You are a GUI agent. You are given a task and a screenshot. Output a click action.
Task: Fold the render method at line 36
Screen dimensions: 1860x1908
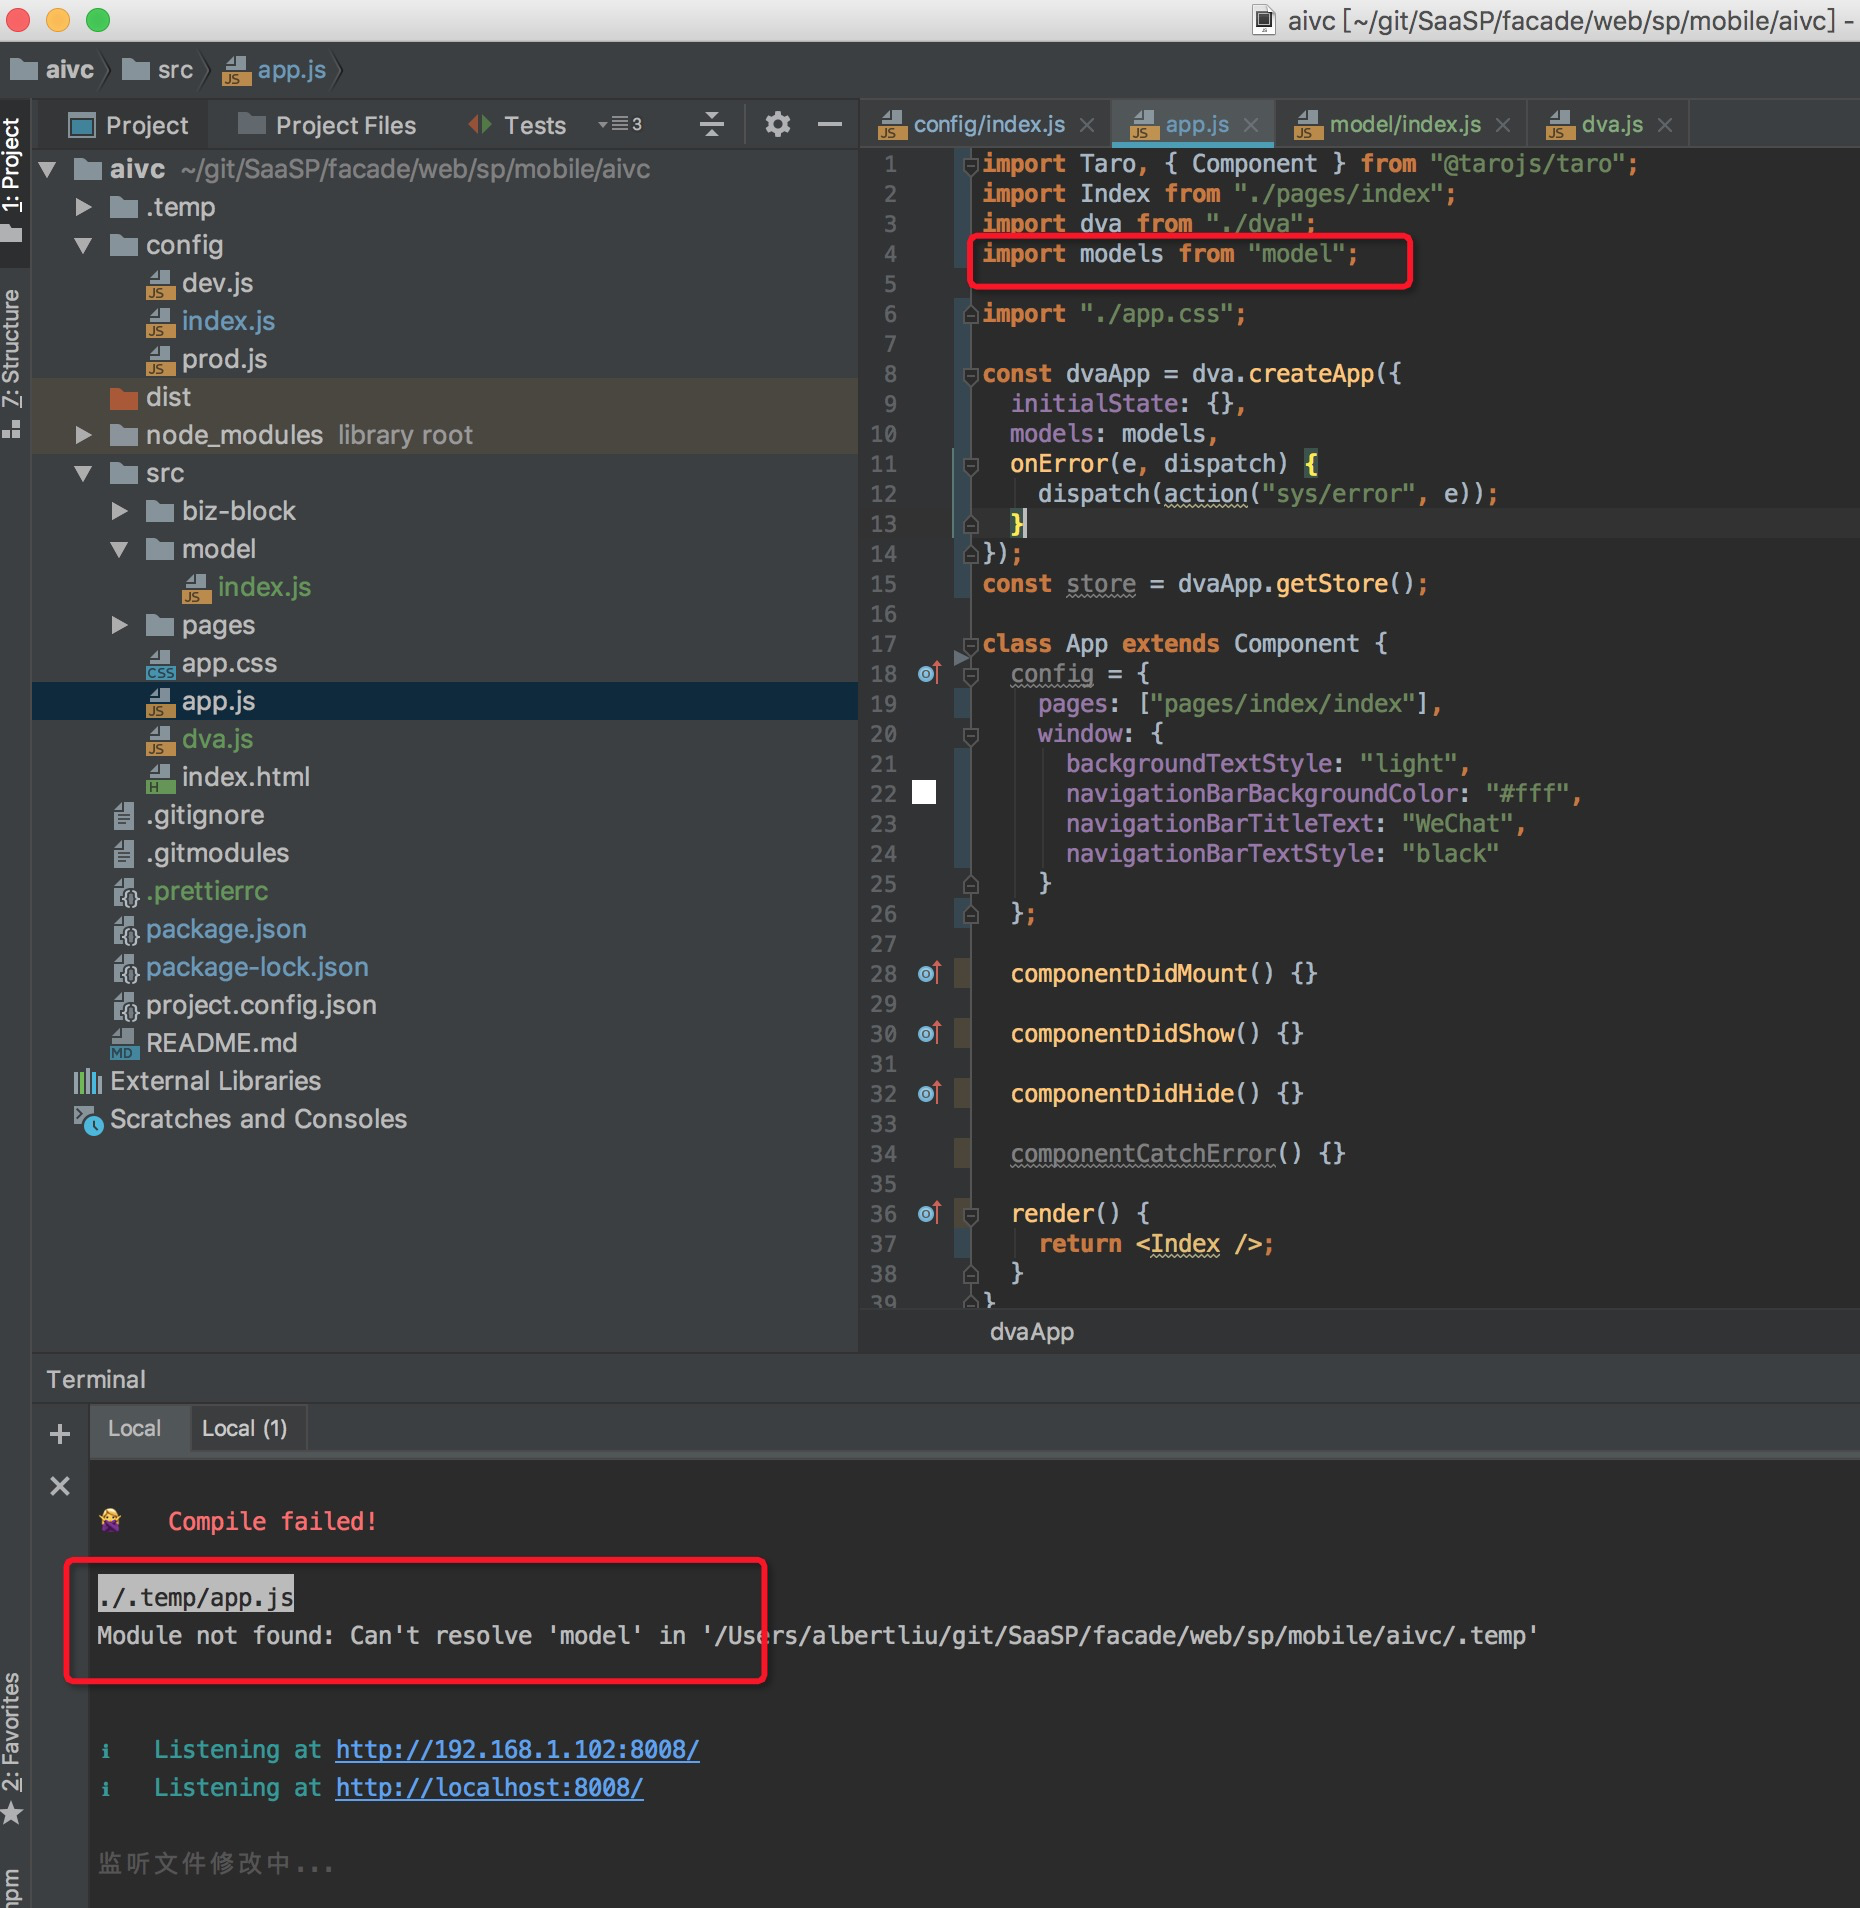click(x=970, y=1215)
